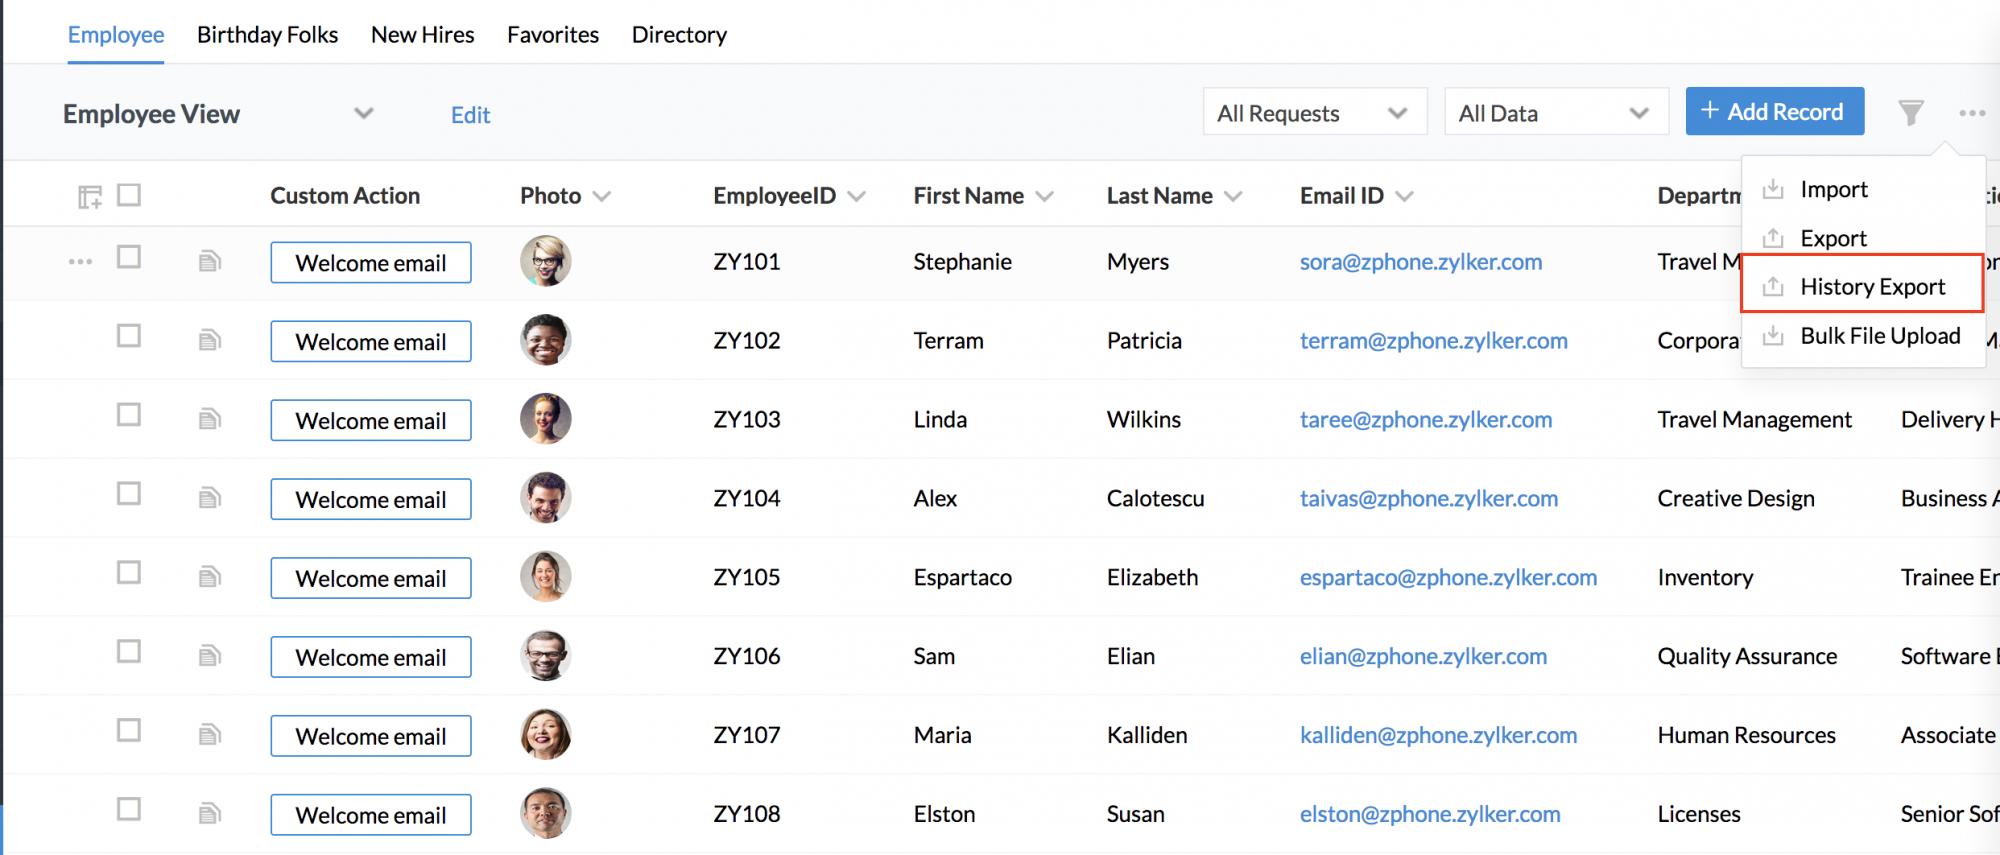Viewport: 2000px width, 855px height.
Task: Send Welcome email to Linda
Action: 371,420
